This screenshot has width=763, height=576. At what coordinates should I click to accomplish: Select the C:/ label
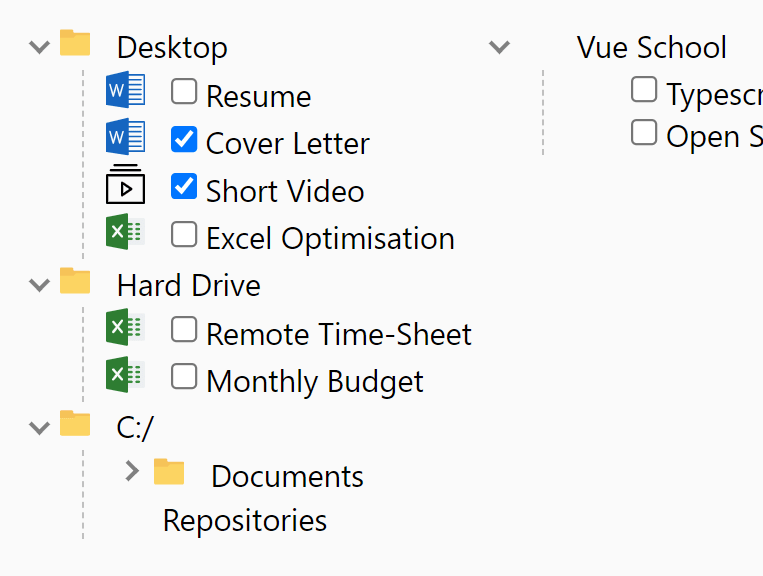tap(135, 428)
